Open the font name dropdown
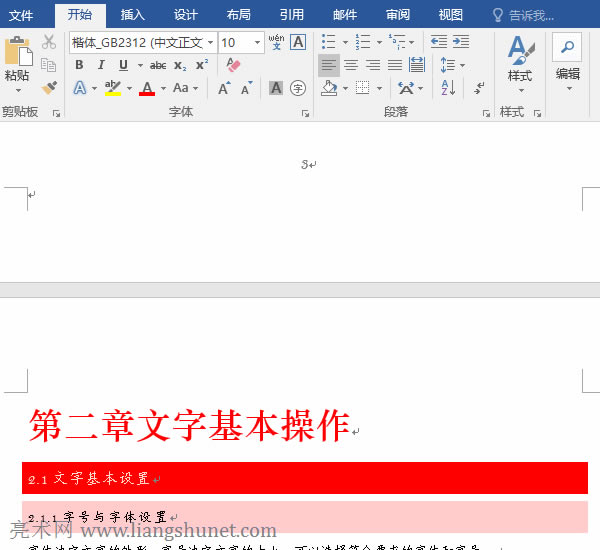 pyautogui.click(x=210, y=42)
